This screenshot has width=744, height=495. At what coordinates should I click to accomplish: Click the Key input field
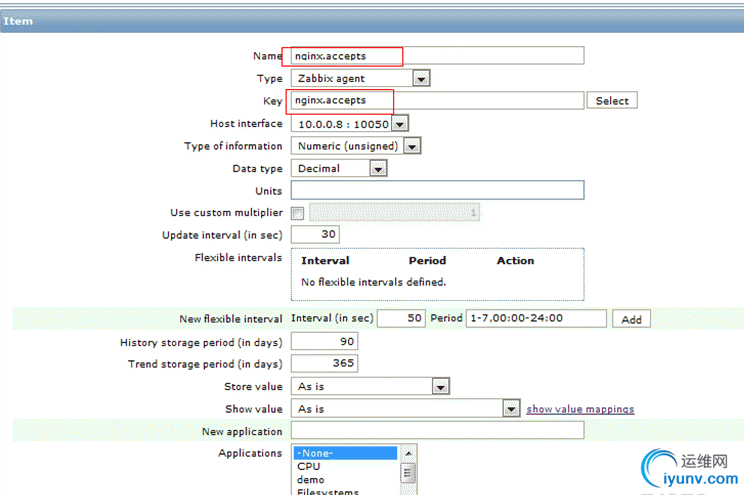click(x=437, y=100)
